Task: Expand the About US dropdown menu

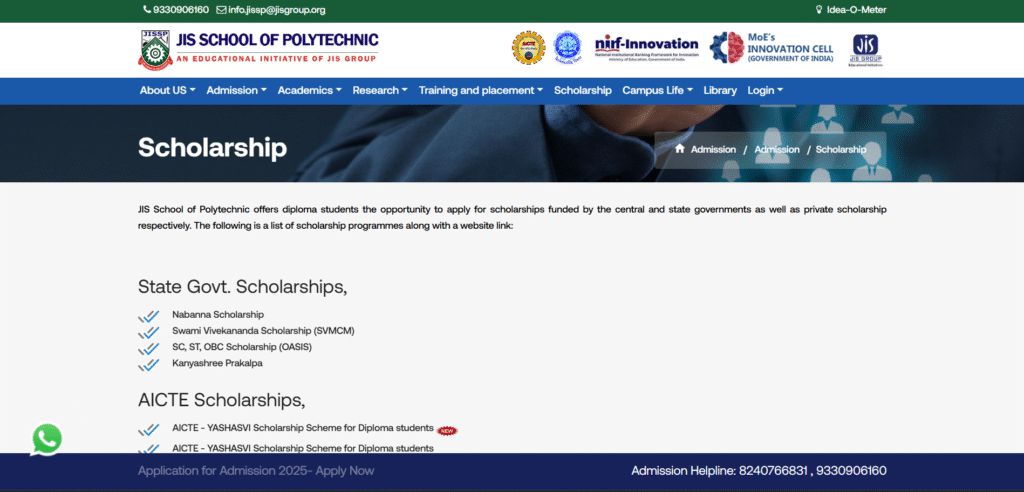Action: pos(167,90)
